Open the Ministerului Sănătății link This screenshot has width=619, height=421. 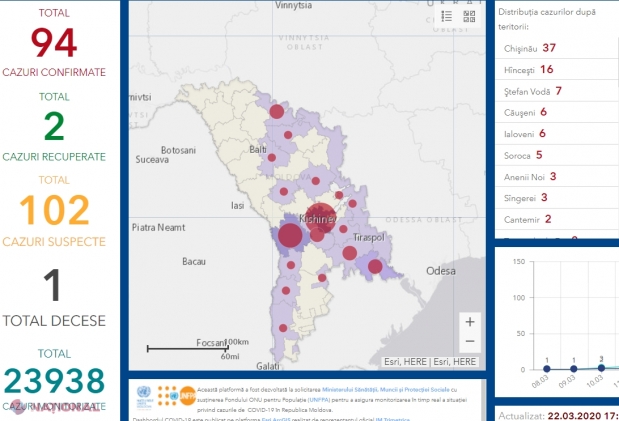point(386,390)
